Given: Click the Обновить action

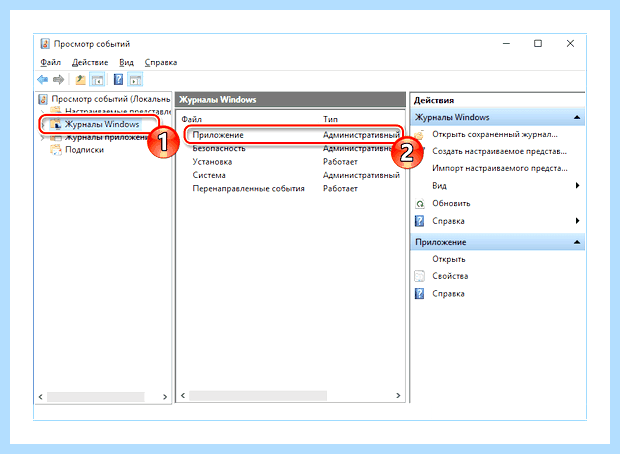Looking at the screenshot, I should click(451, 204).
